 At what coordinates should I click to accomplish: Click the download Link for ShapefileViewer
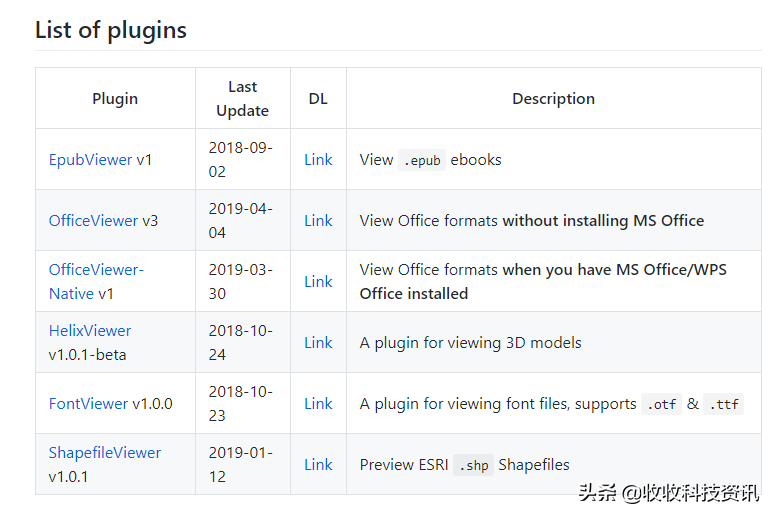pyautogui.click(x=318, y=464)
